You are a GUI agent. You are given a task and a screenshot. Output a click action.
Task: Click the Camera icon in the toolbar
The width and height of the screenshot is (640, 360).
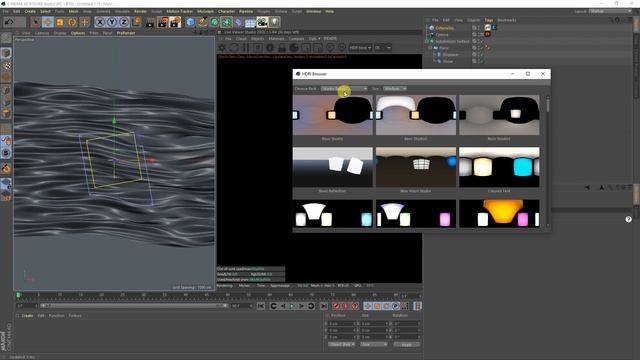(x=262, y=22)
